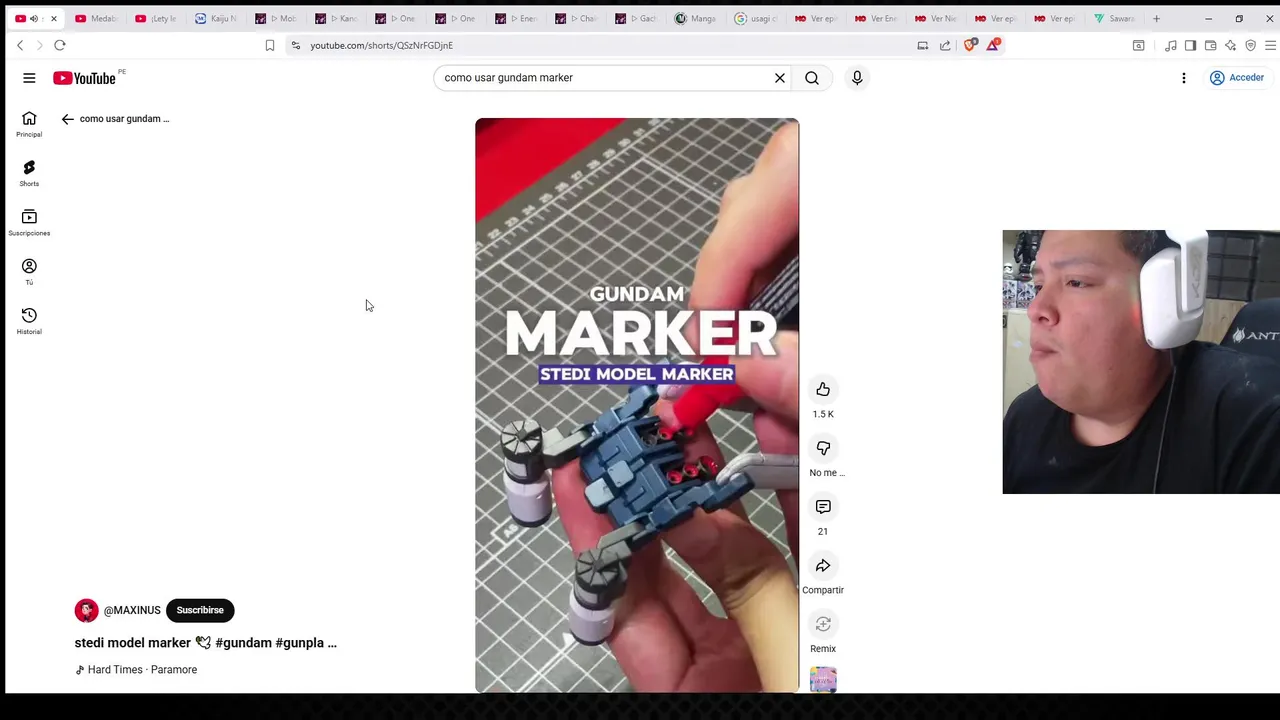Open a new tab with plus button

[1156, 18]
